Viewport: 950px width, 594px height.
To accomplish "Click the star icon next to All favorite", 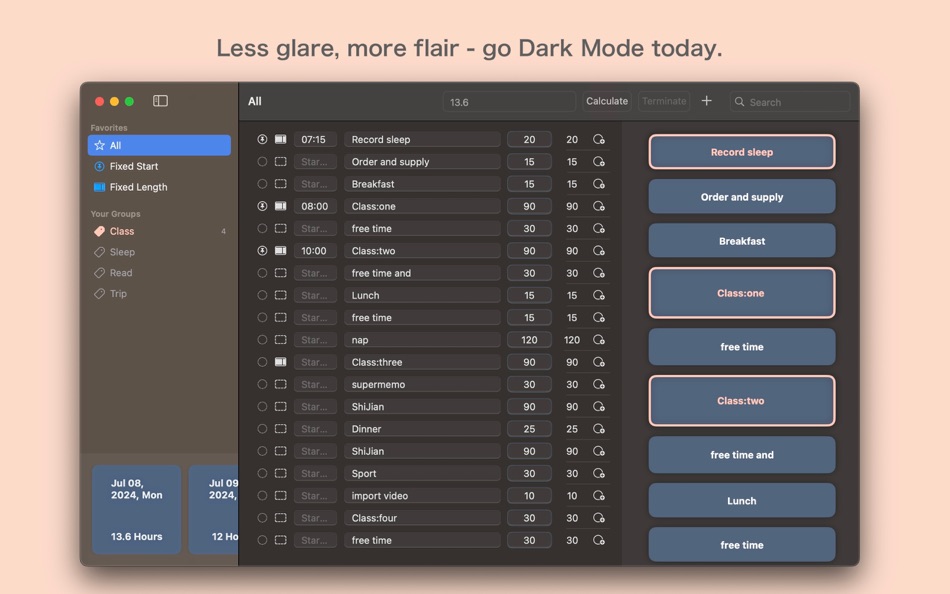I will coord(101,145).
